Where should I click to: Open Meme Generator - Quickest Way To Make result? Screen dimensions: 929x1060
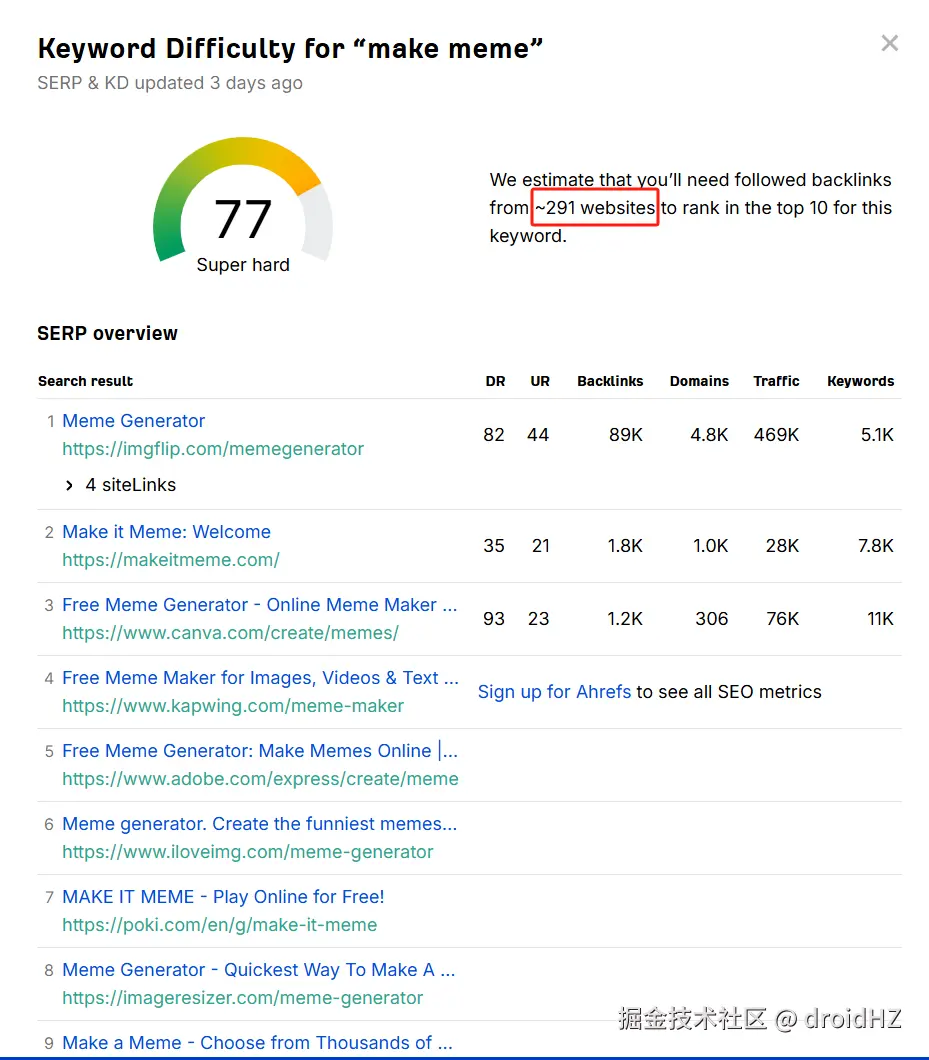tap(258, 969)
